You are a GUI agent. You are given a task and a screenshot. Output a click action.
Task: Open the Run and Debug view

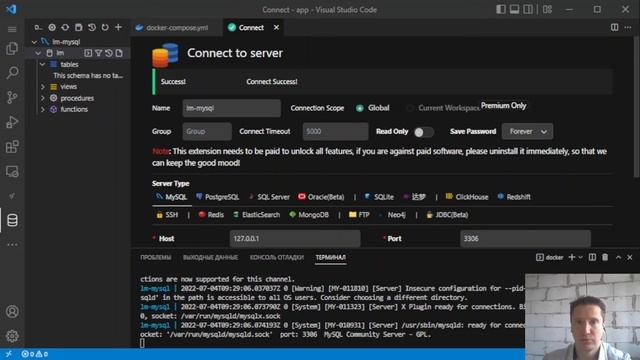[x=12, y=122]
